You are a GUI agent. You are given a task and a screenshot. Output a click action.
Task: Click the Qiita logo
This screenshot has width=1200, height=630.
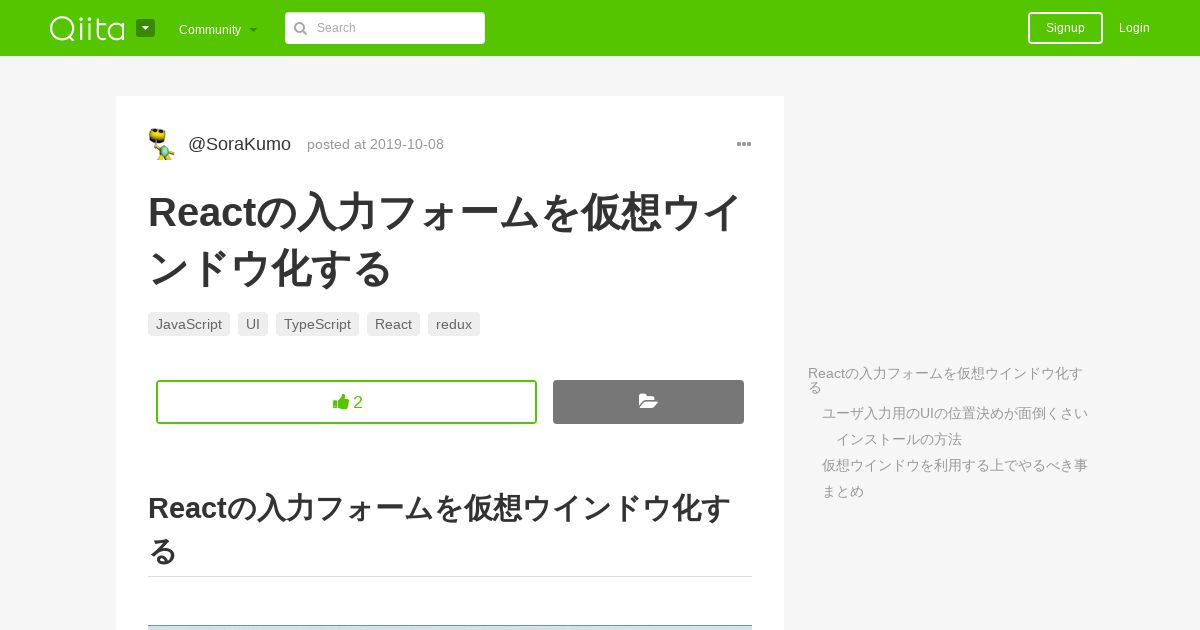point(87,28)
